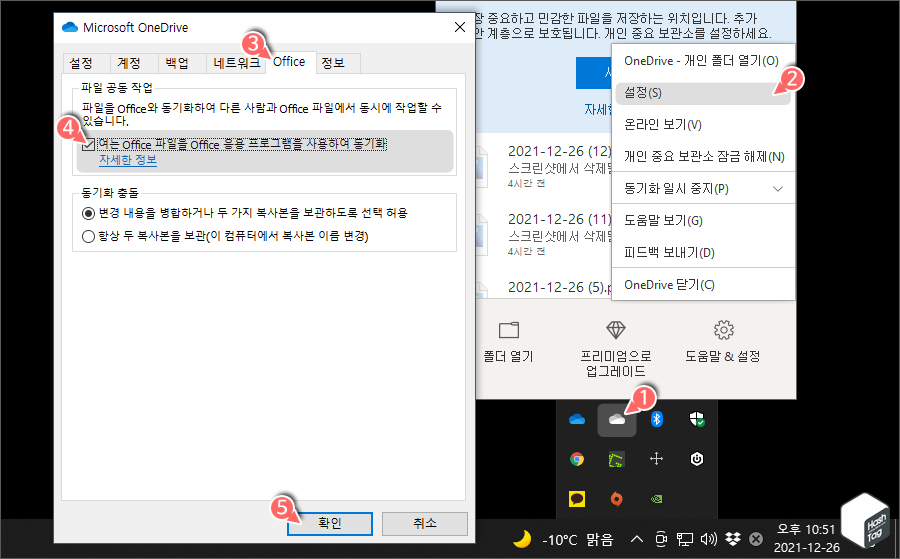Viewport: 900px width, 559px height.
Task: Click the grey circled X taskbar icon
Action: 757,539
